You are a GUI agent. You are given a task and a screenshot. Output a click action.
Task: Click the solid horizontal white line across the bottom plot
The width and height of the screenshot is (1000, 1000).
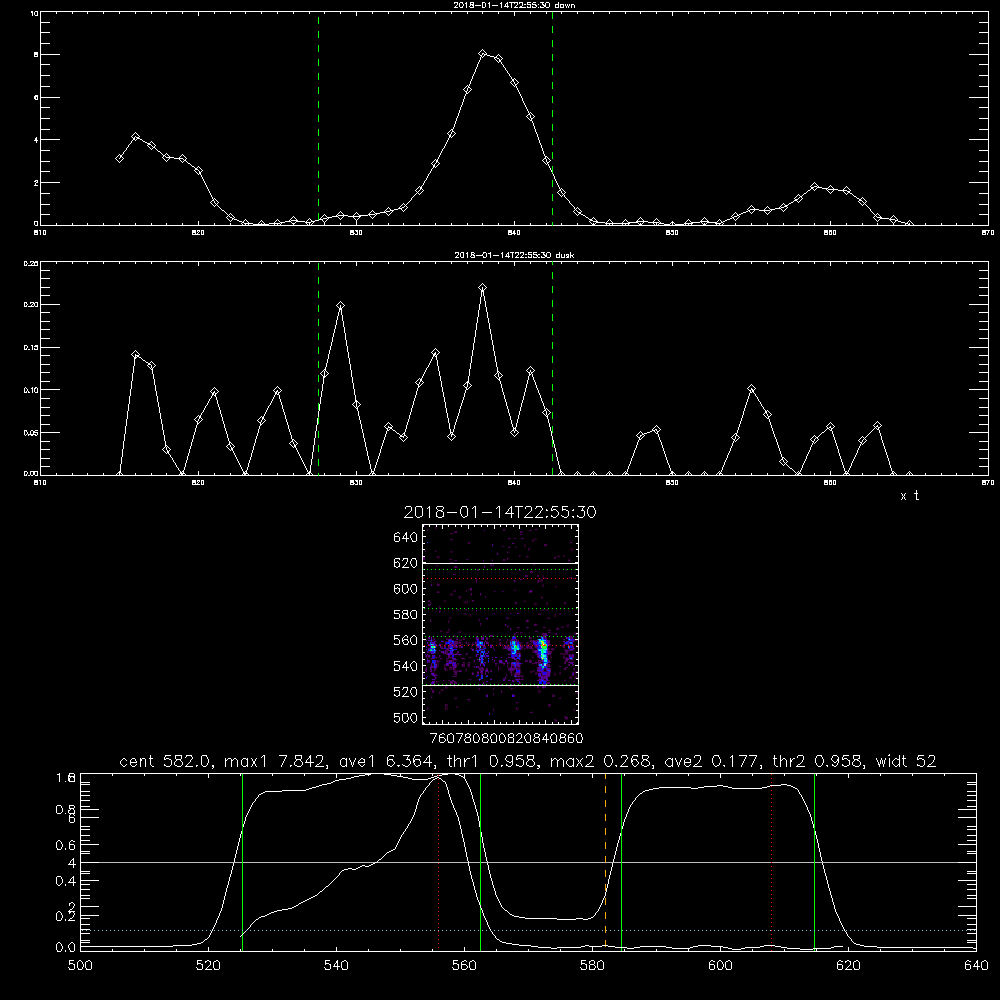click(x=528, y=862)
